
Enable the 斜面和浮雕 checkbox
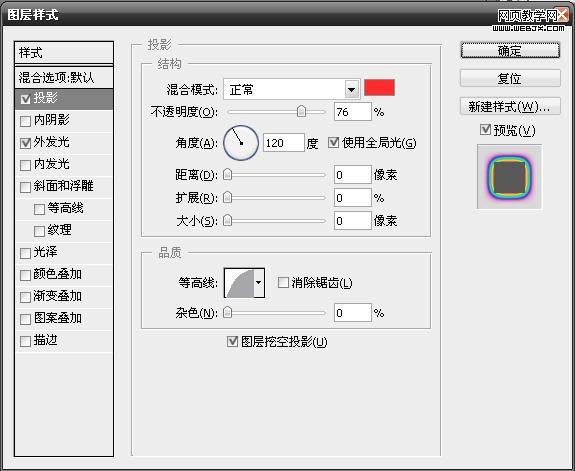pos(25,187)
